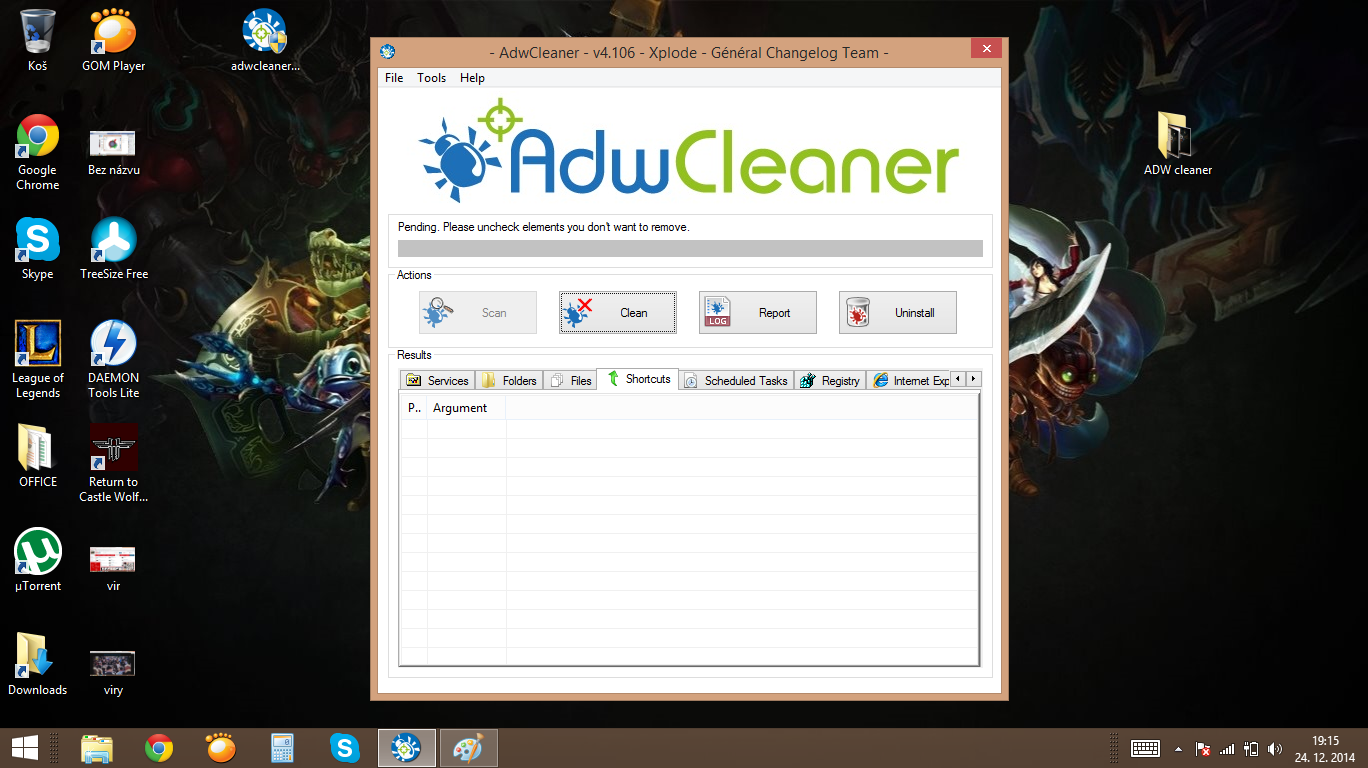The width and height of the screenshot is (1368, 768).
Task: Select the OFFICE folder on the desktop
Action: click(x=38, y=457)
